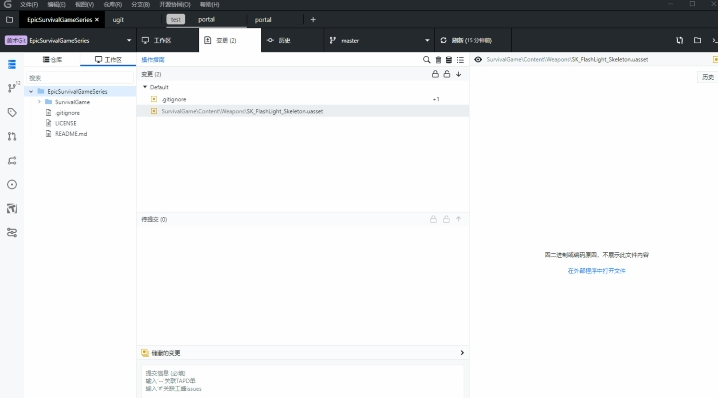Switch to the 工作区 panel tab

[x=108, y=60]
